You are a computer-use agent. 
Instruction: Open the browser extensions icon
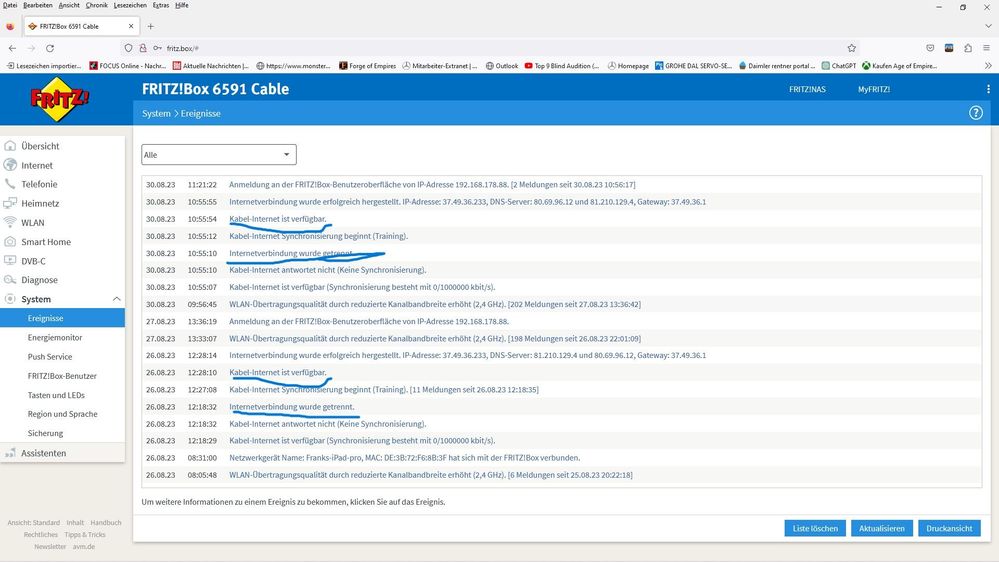[968, 48]
